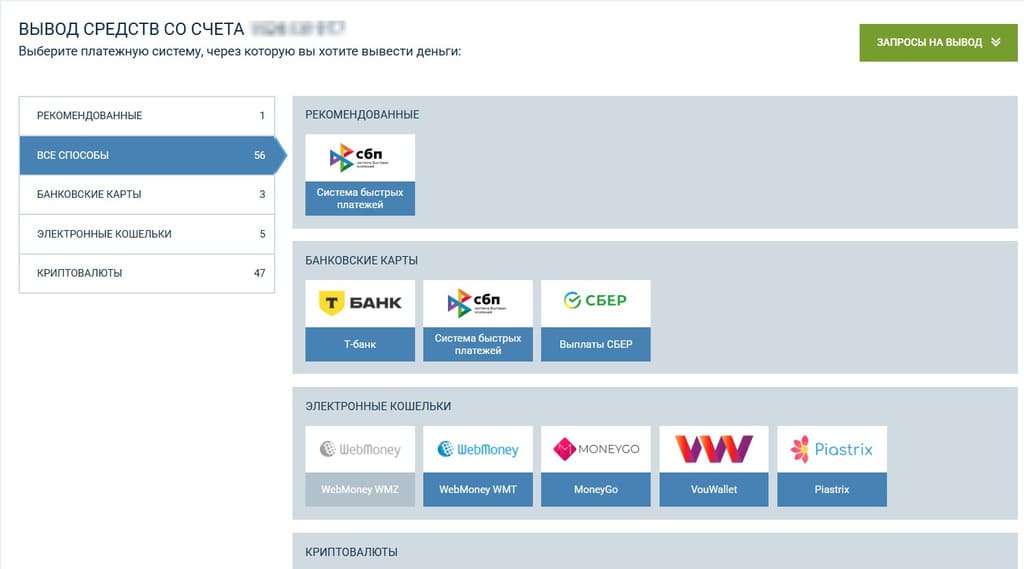Click the count 47 in Криптовалюты
This screenshot has height=569, width=1024.
point(260,273)
